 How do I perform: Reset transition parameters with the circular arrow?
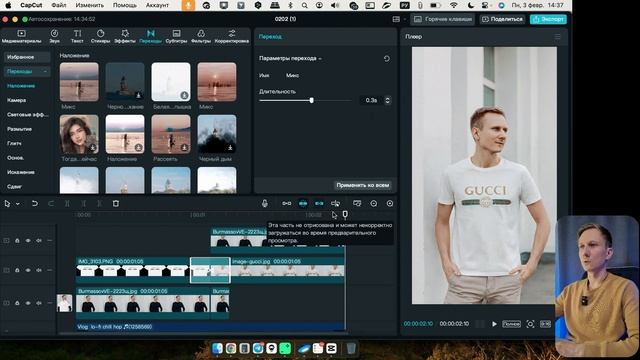pos(387,59)
